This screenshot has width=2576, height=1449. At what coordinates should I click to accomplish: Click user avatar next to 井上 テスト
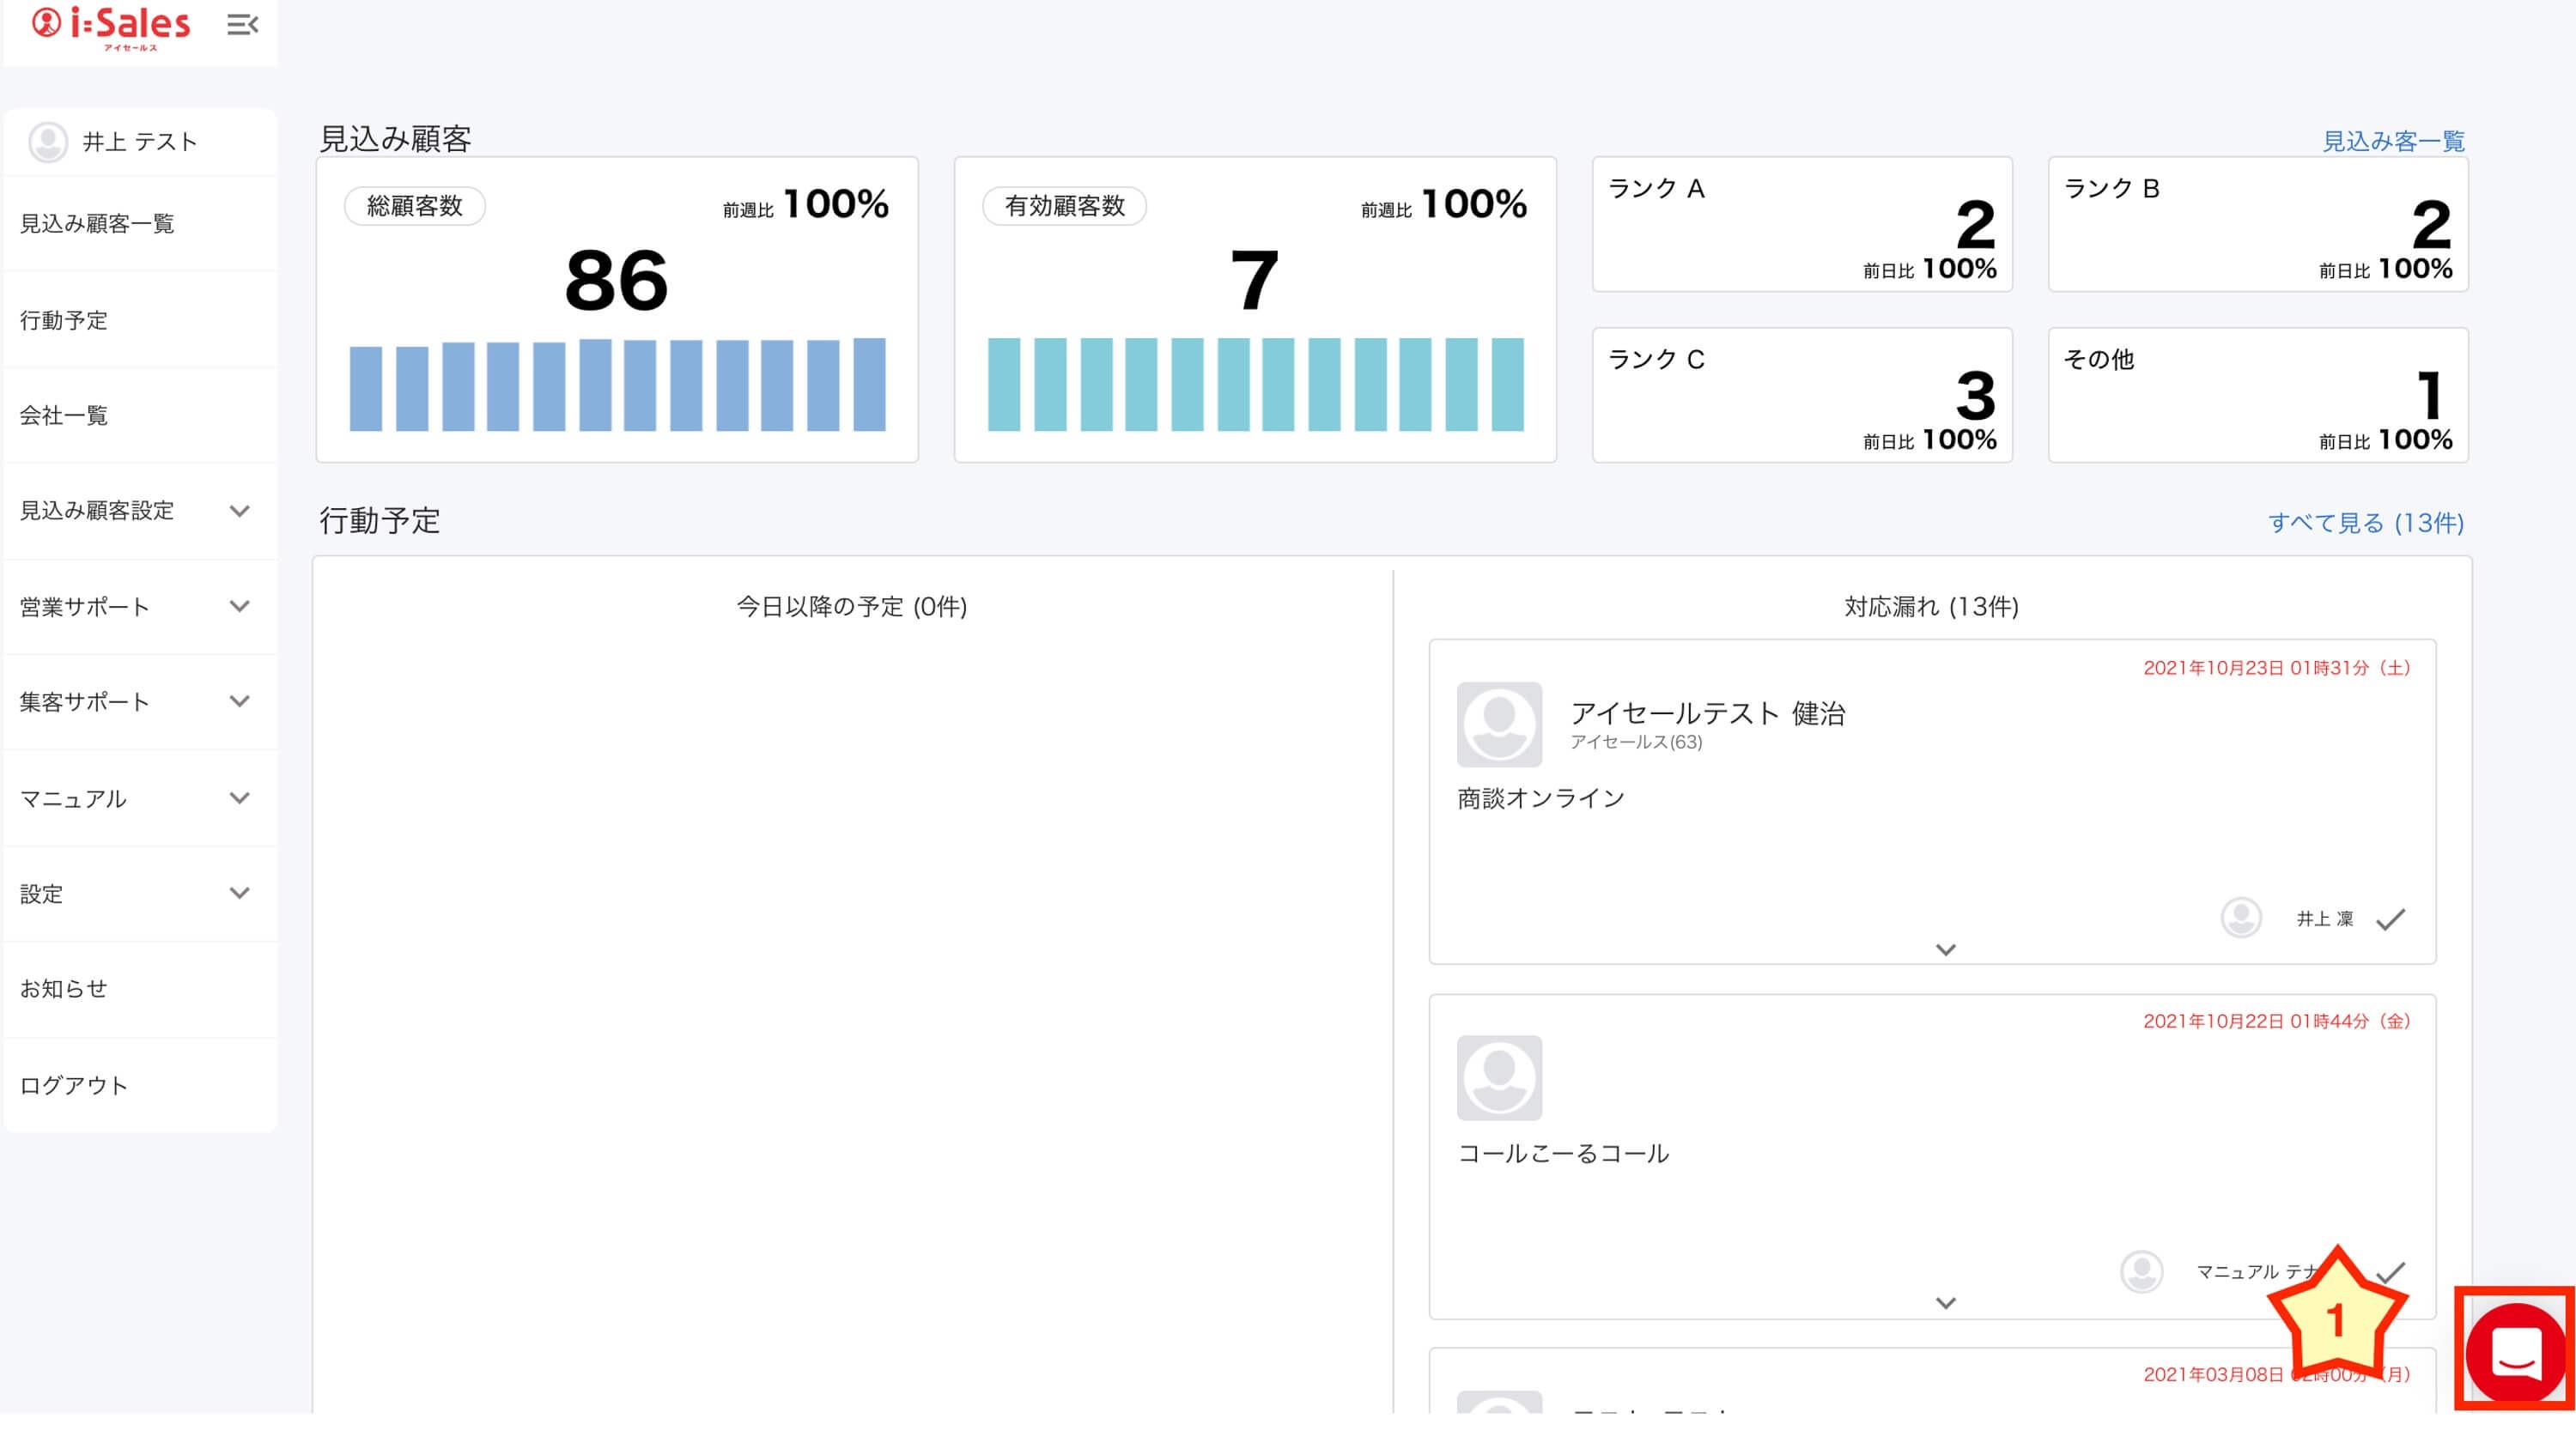click(48, 142)
